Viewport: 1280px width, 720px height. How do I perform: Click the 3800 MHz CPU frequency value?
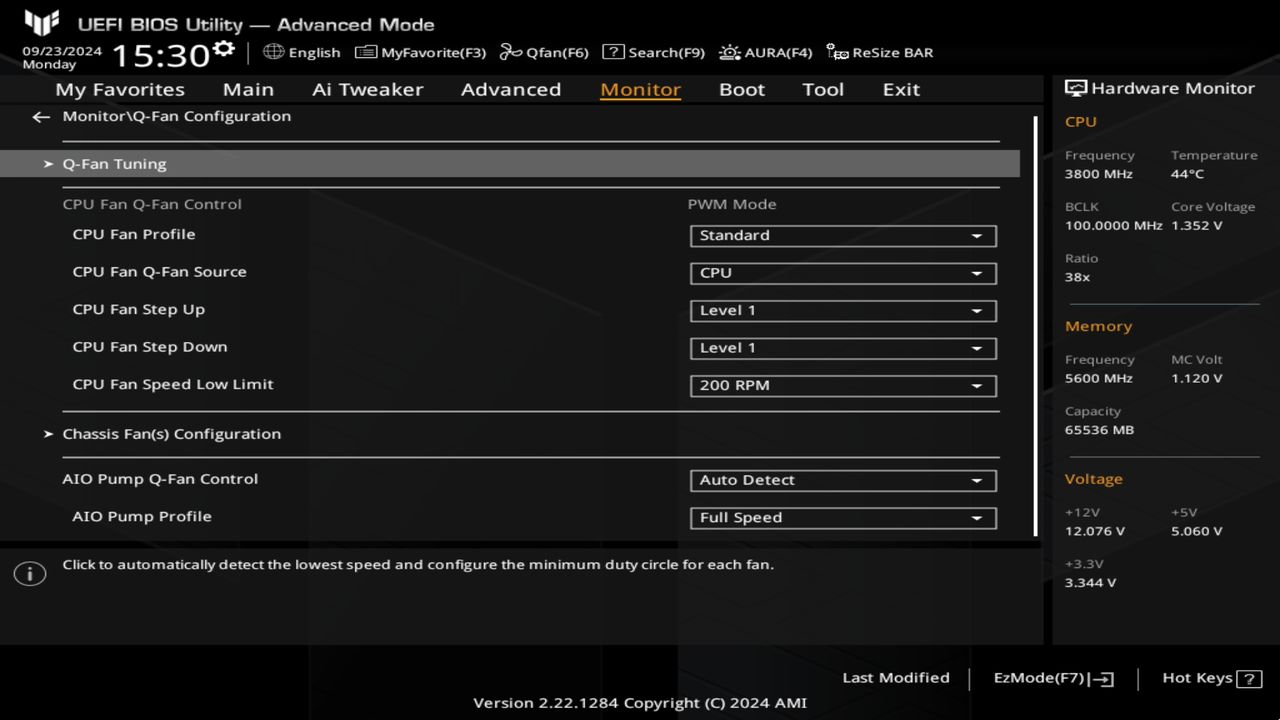1099,174
